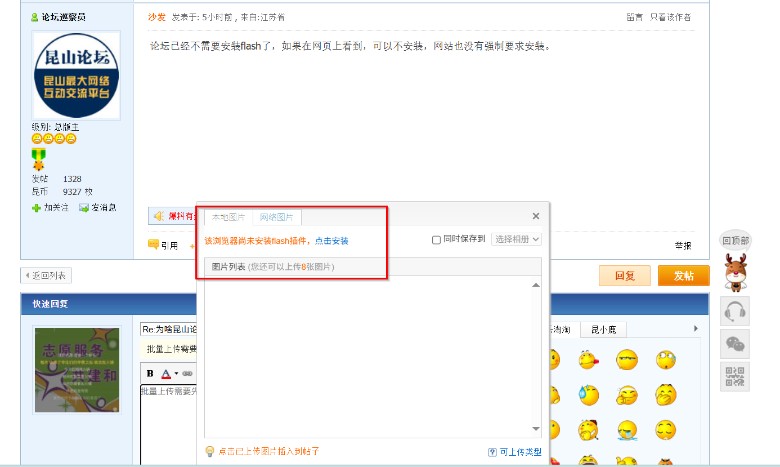
Task: Apply bold formatting in reply editor
Action: coord(150,373)
